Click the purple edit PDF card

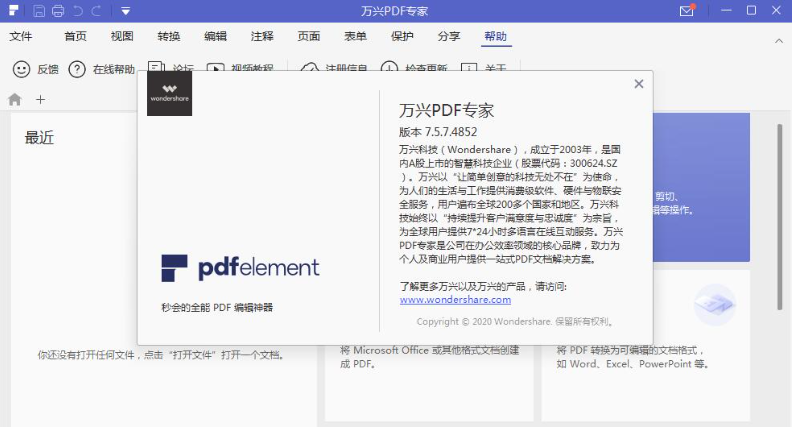click(x=701, y=187)
